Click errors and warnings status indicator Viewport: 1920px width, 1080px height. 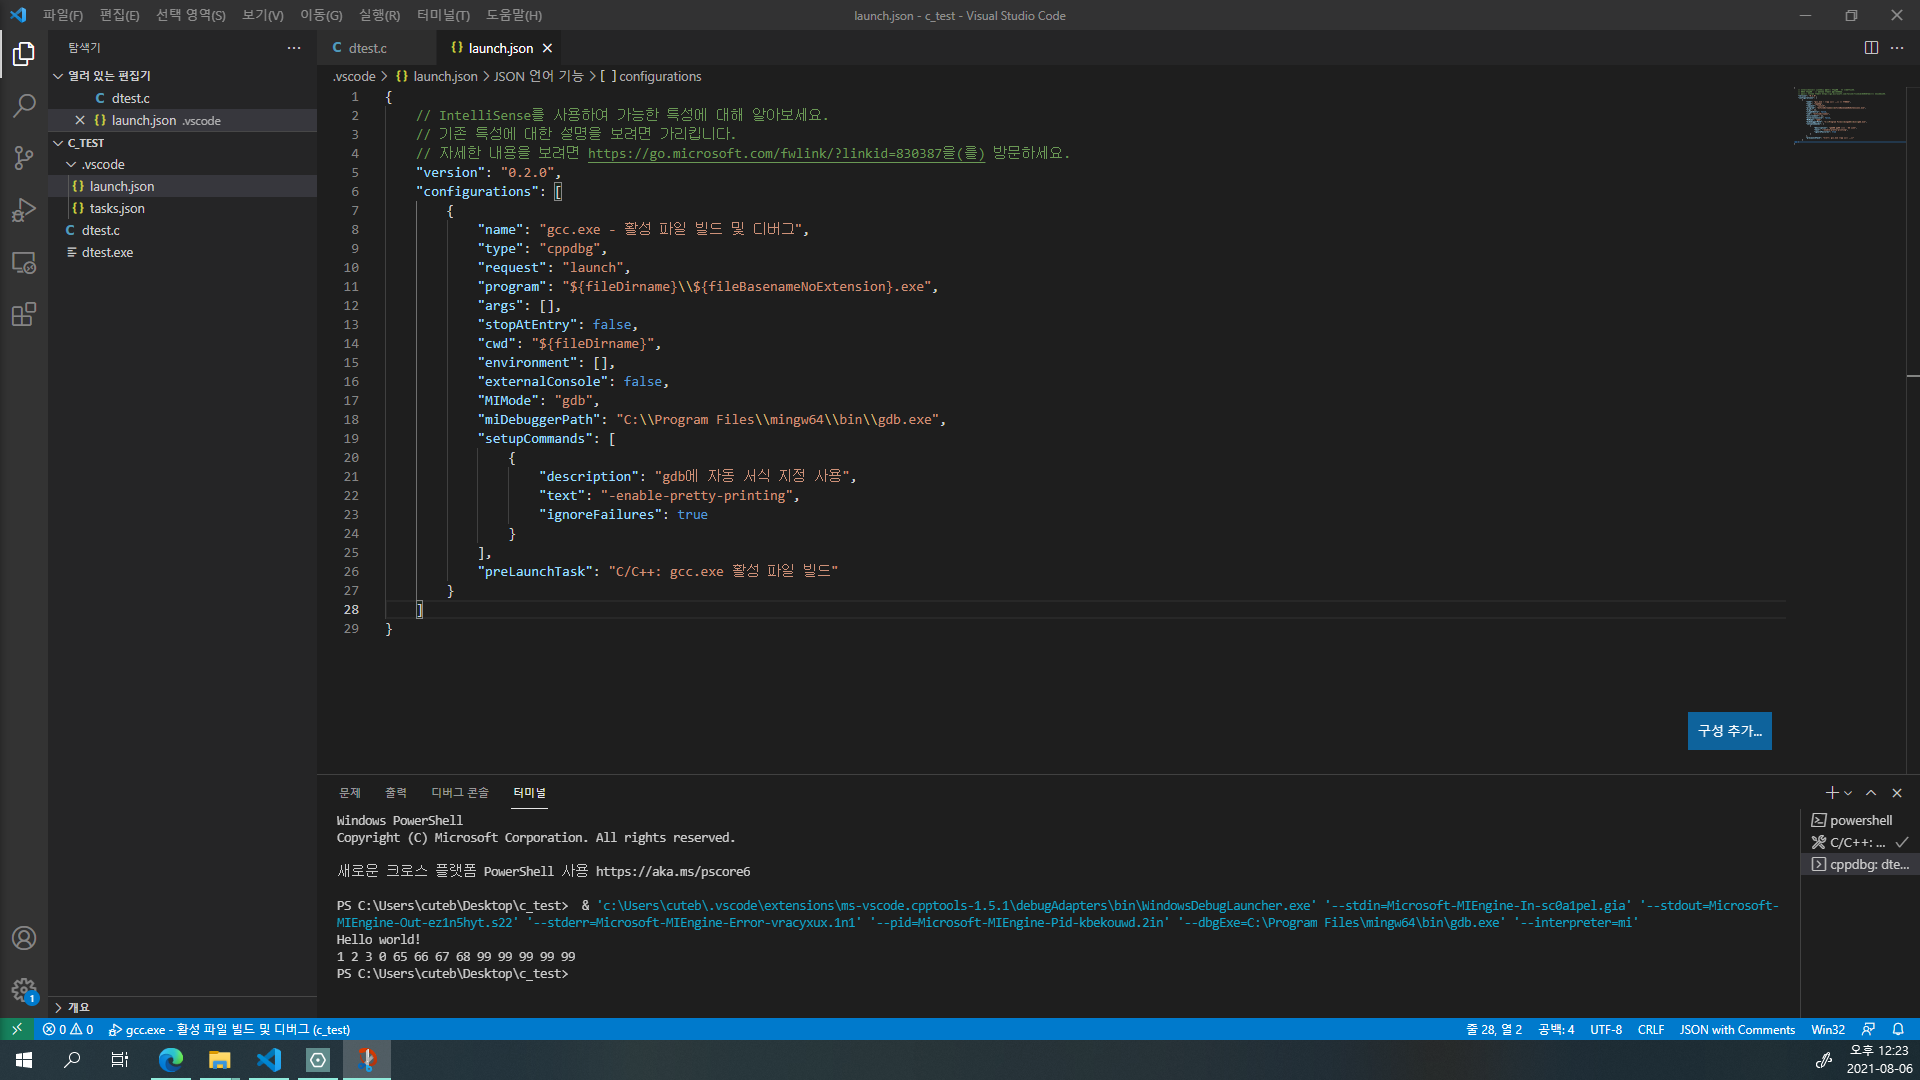coord(68,1029)
